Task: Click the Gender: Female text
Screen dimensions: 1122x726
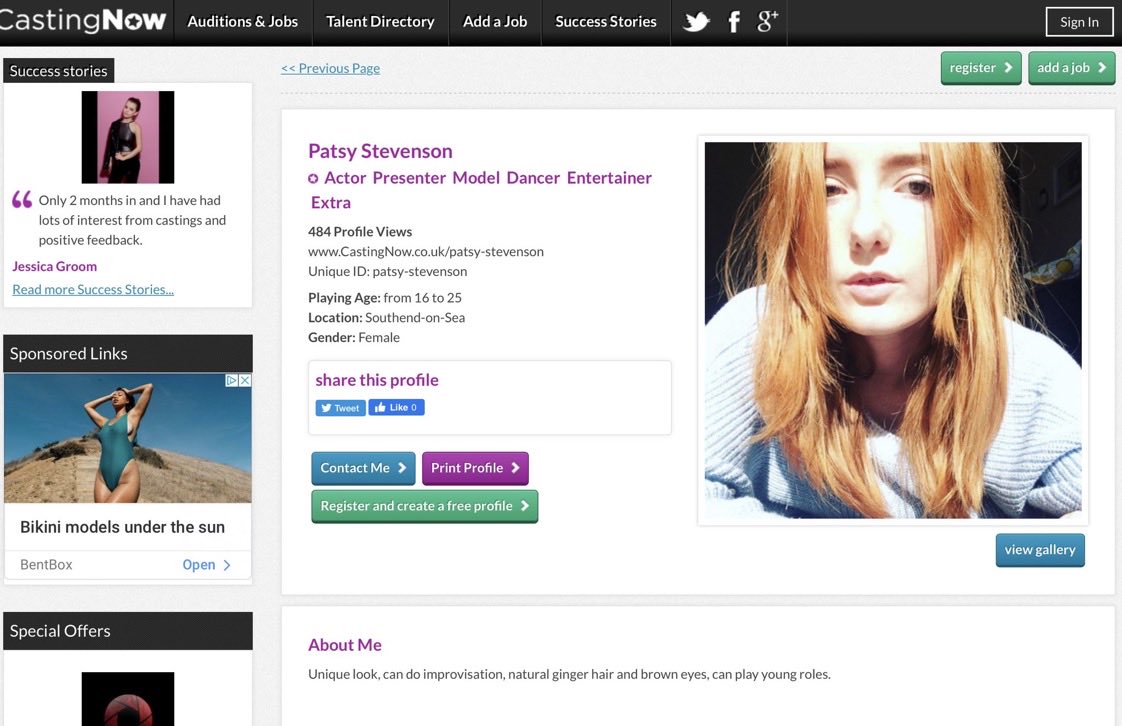Action: coord(354,338)
